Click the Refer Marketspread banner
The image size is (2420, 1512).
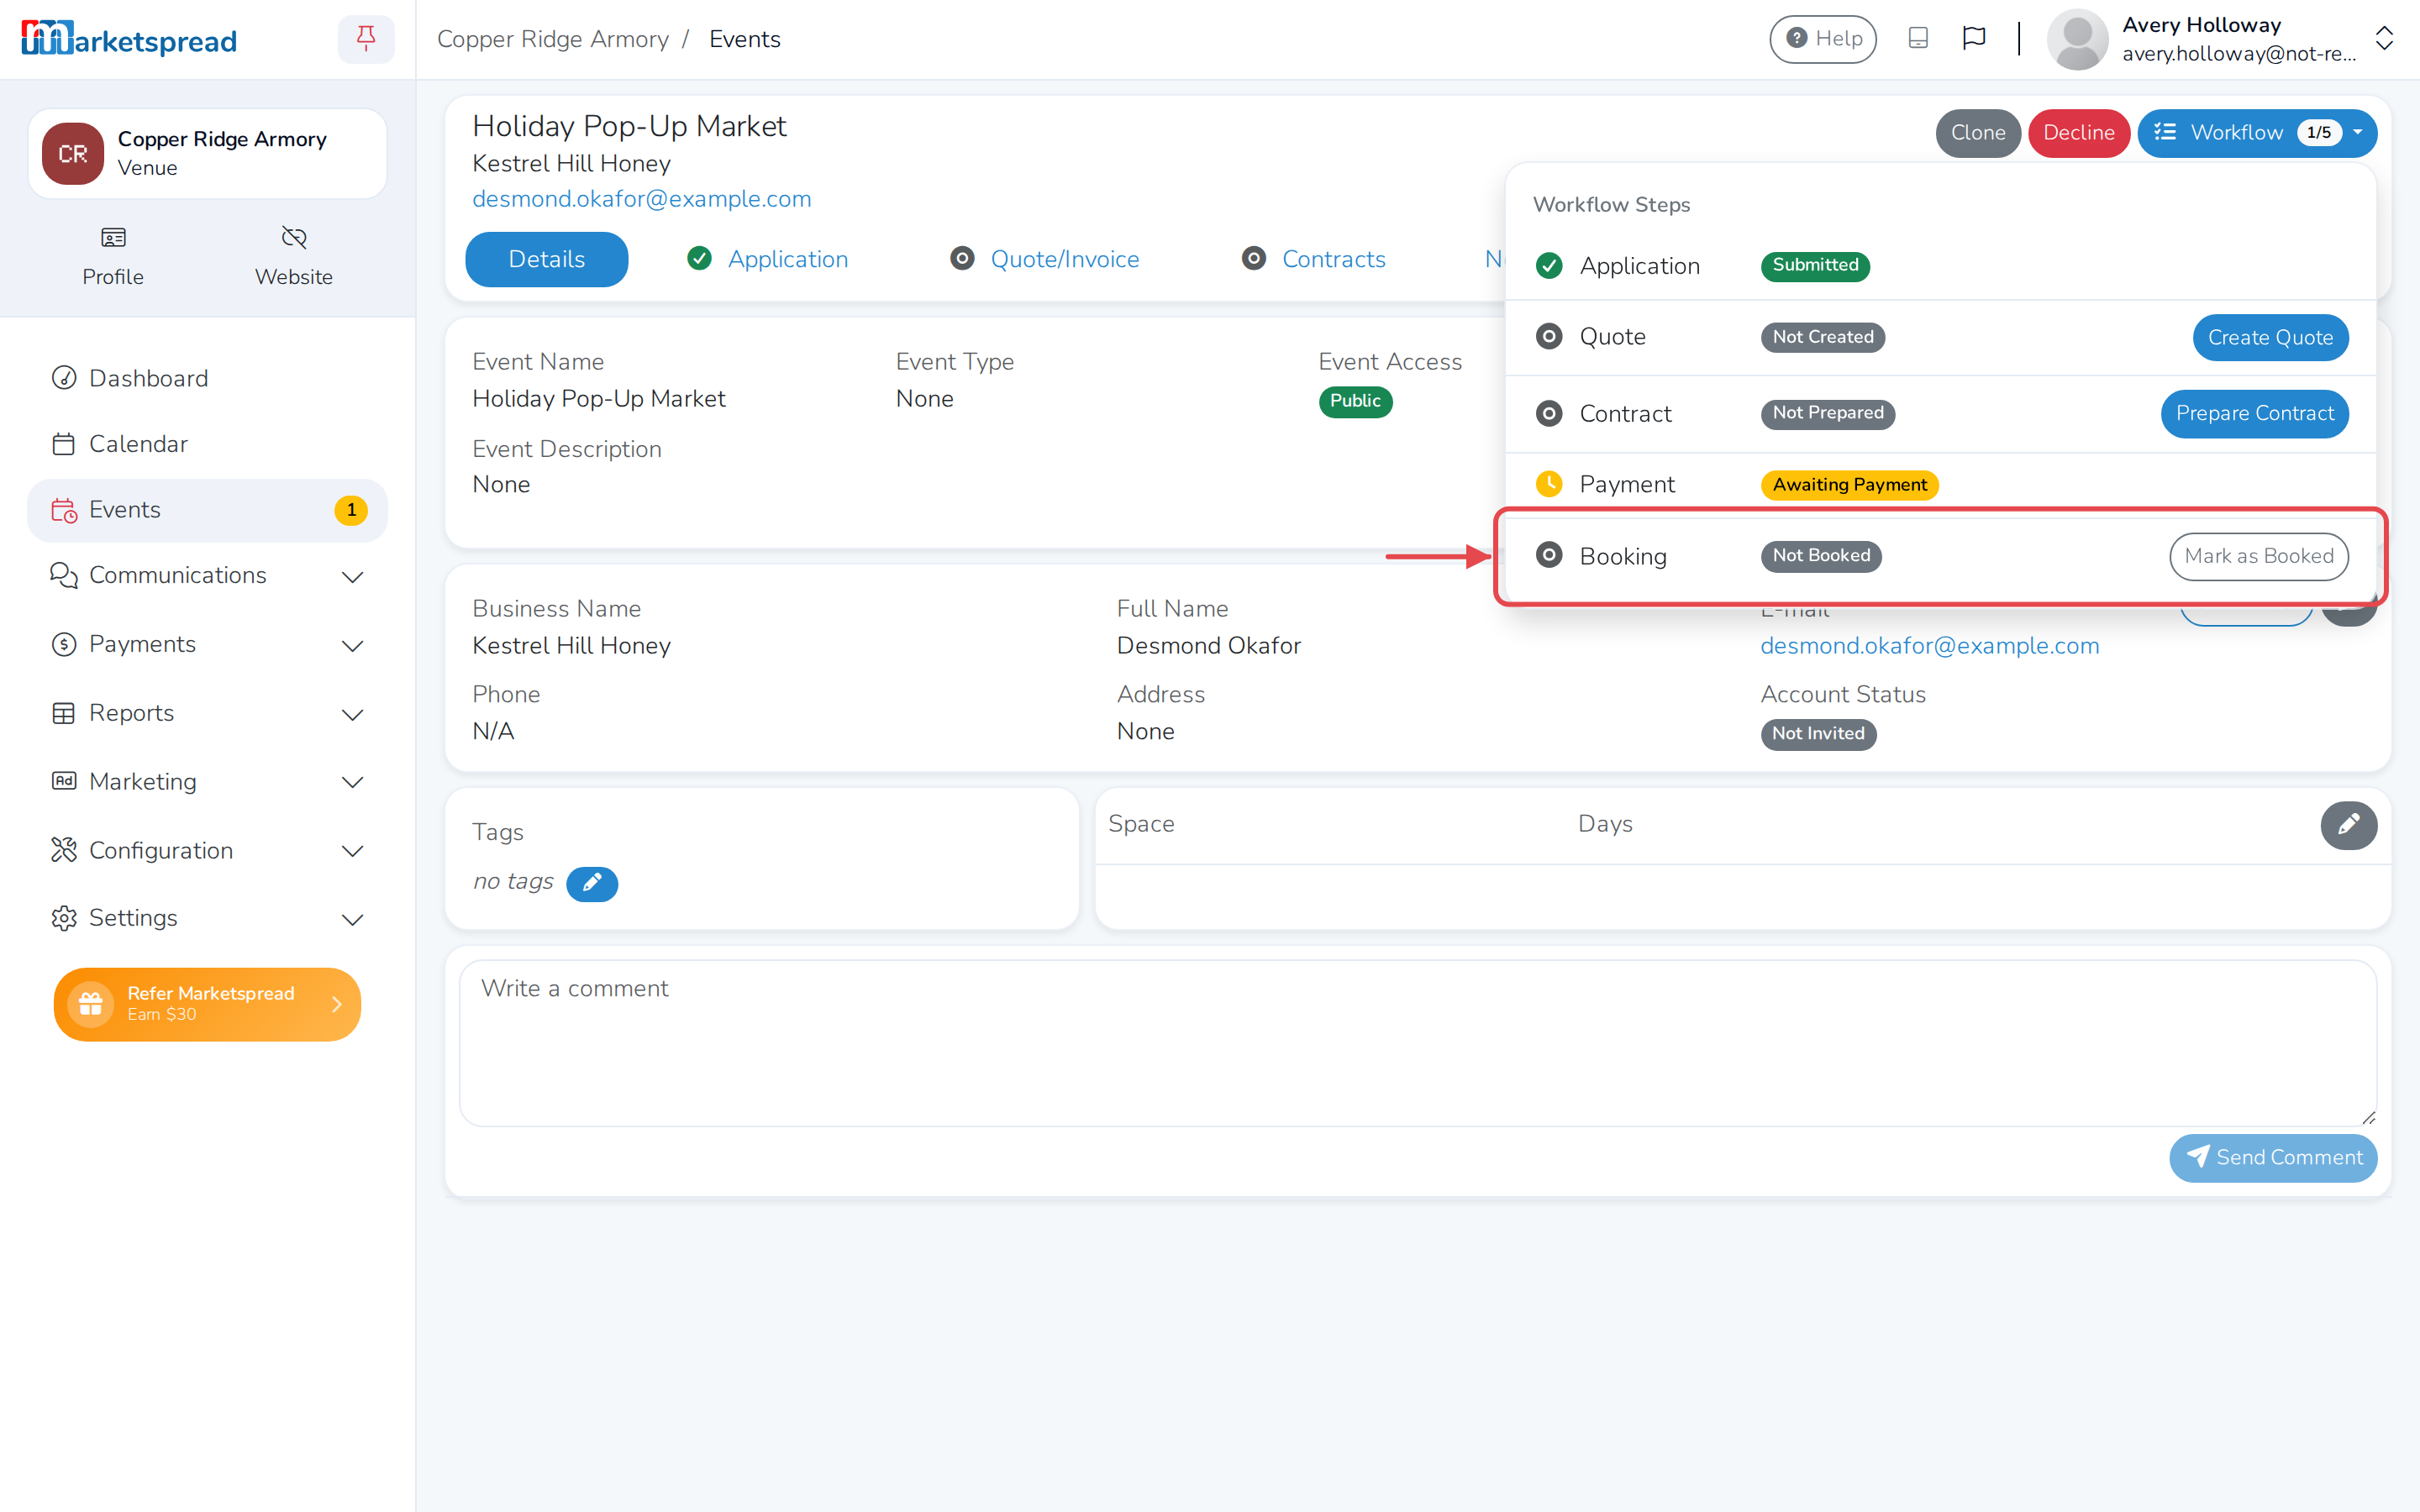coord(207,1003)
